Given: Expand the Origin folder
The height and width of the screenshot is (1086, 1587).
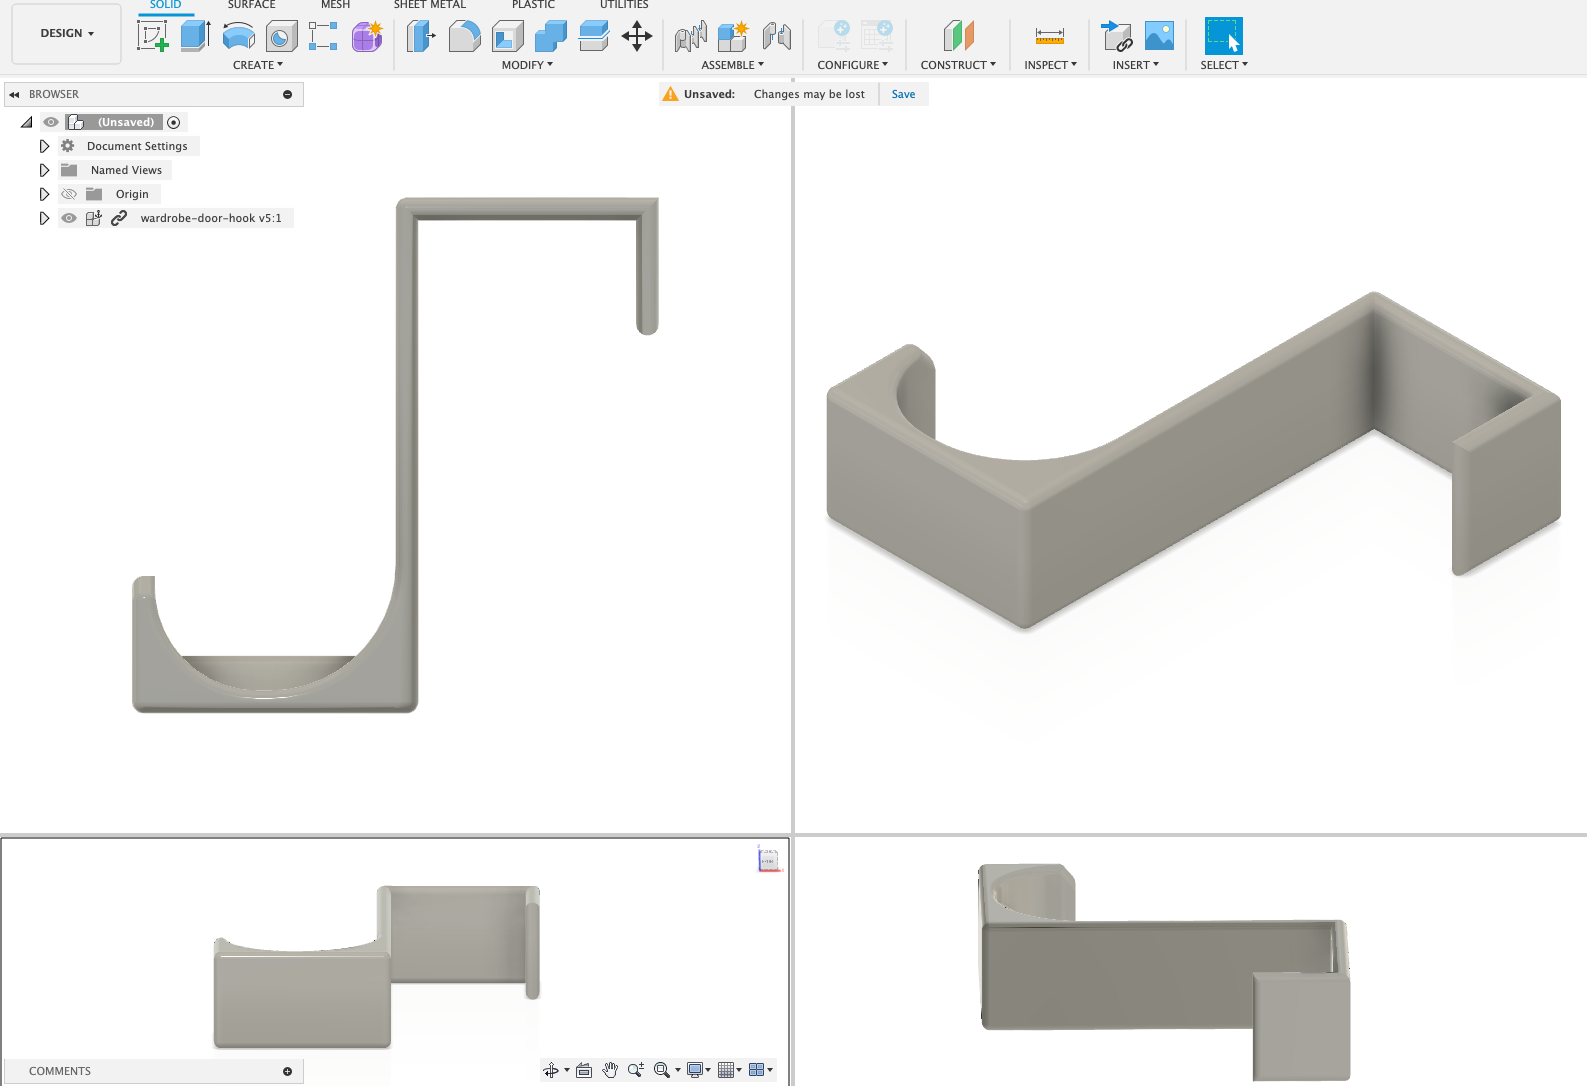Looking at the screenshot, I should (44, 194).
